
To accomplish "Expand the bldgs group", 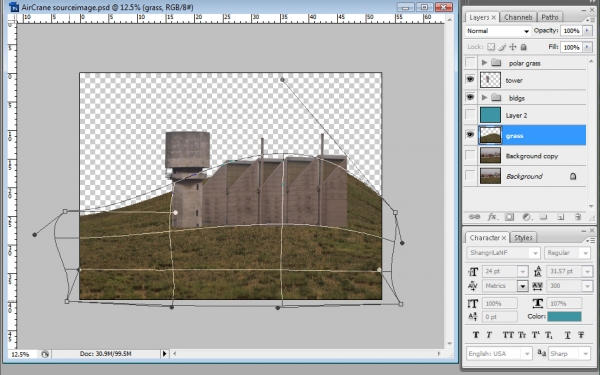I will (x=484, y=98).
